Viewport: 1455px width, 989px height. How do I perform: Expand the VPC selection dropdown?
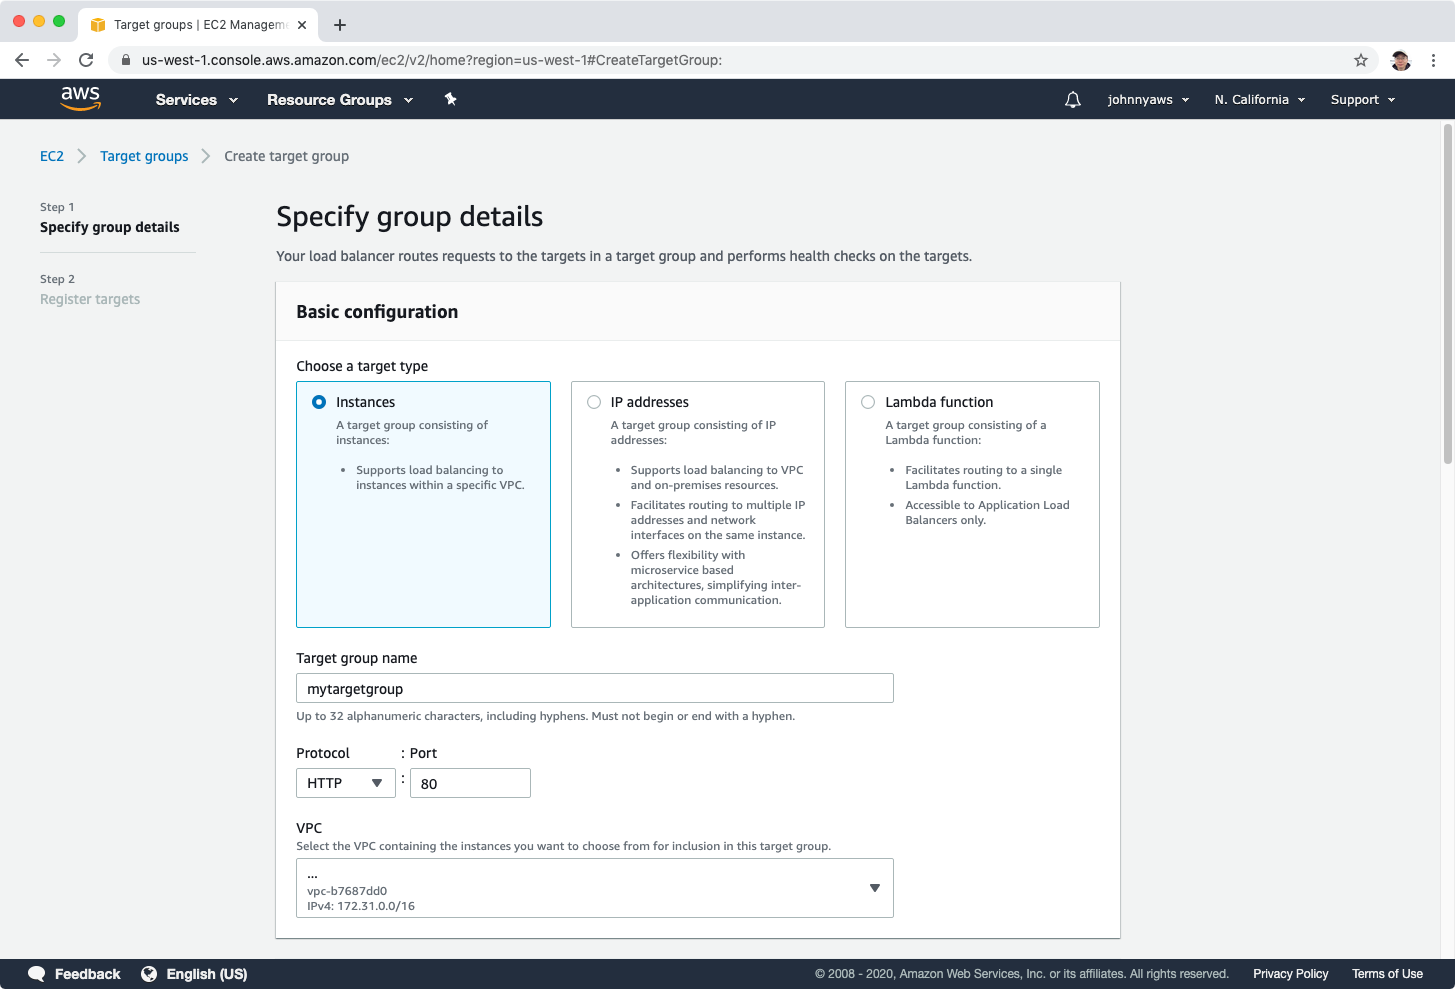click(595, 888)
